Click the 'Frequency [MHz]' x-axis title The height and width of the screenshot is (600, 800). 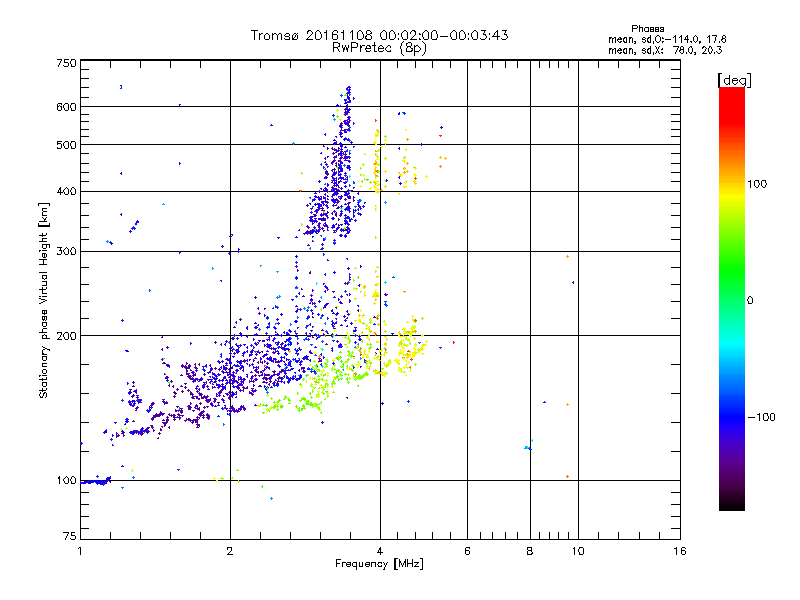(379, 564)
